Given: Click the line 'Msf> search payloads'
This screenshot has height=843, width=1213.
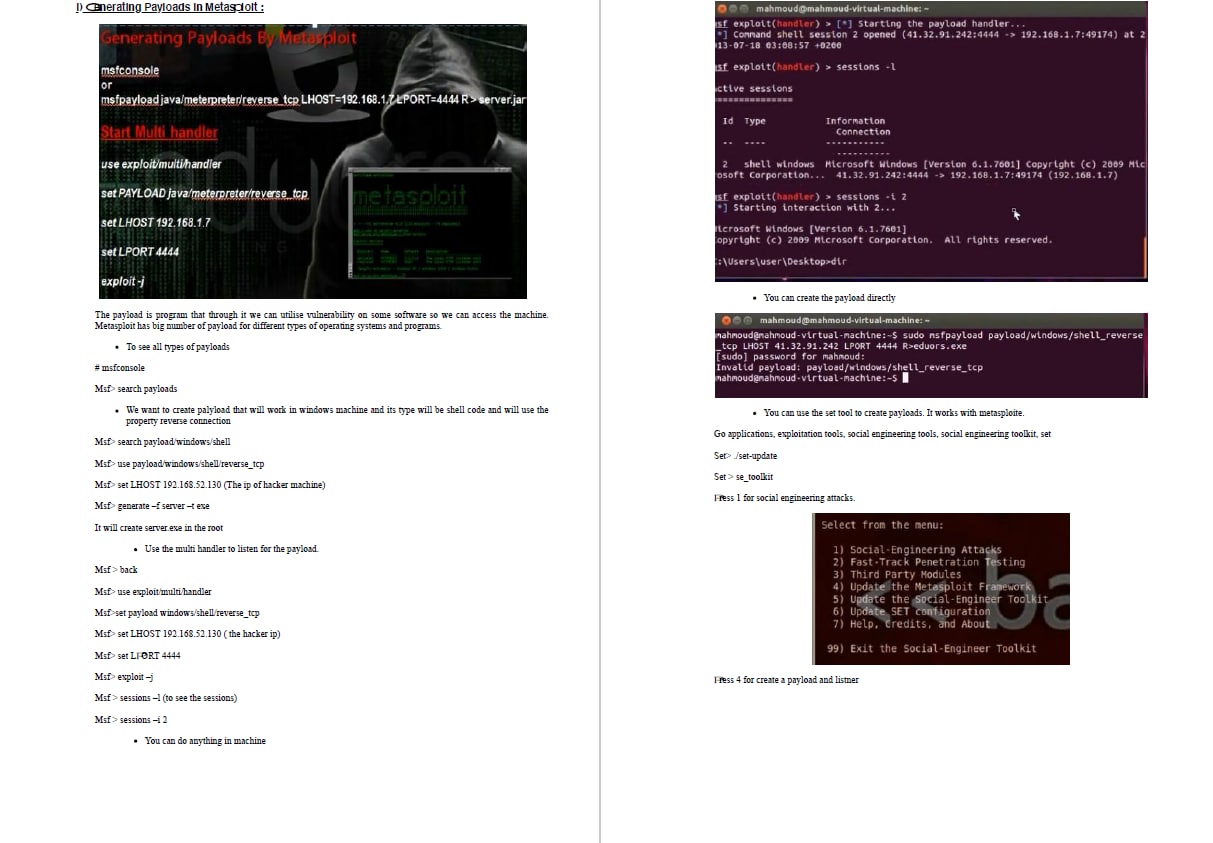Looking at the screenshot, I should point(136,389).
